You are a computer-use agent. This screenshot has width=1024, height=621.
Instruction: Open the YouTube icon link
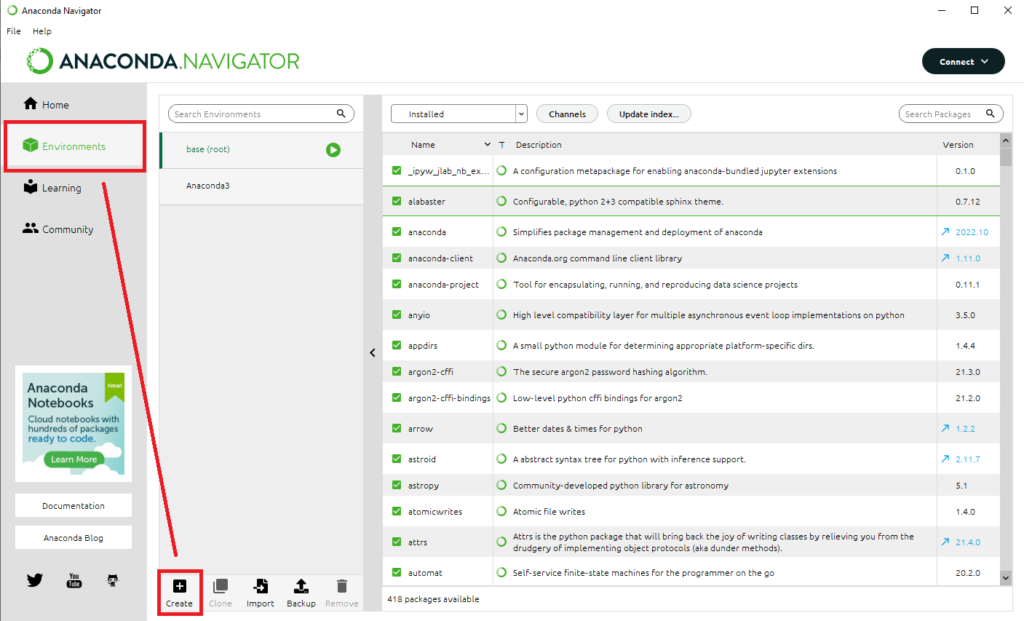74,580
